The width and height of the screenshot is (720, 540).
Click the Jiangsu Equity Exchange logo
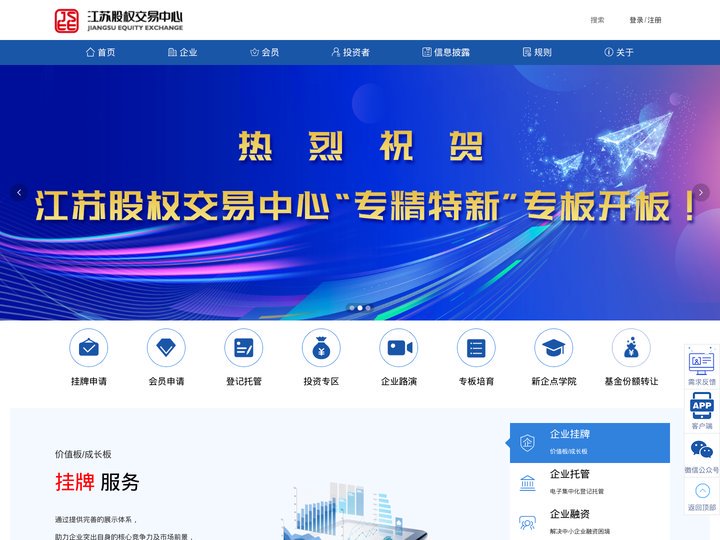coord(118,21)
